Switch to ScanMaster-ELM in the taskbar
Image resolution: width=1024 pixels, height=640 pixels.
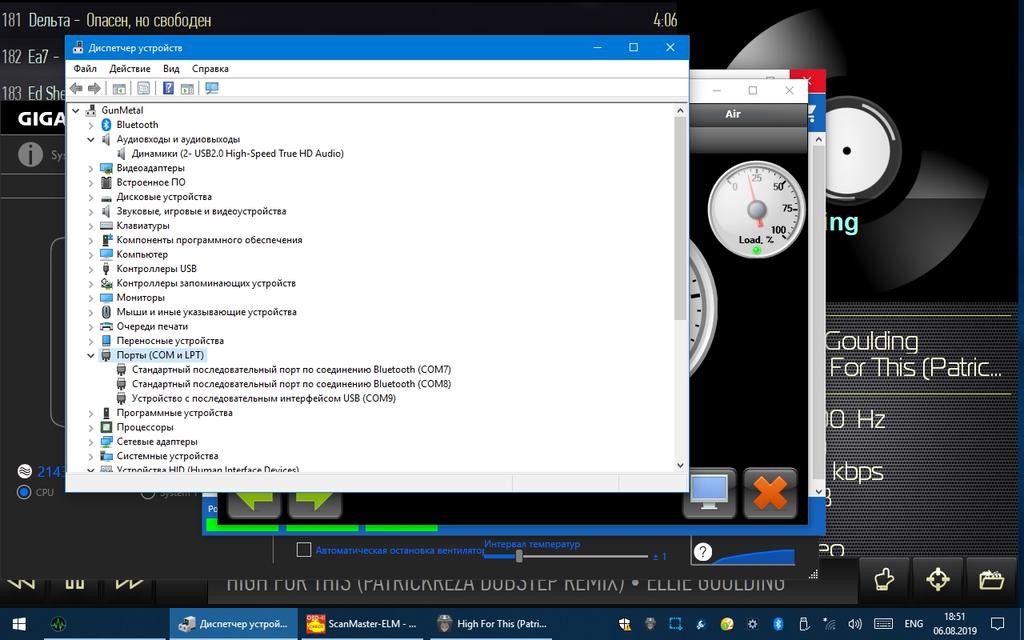click(362, 624)
